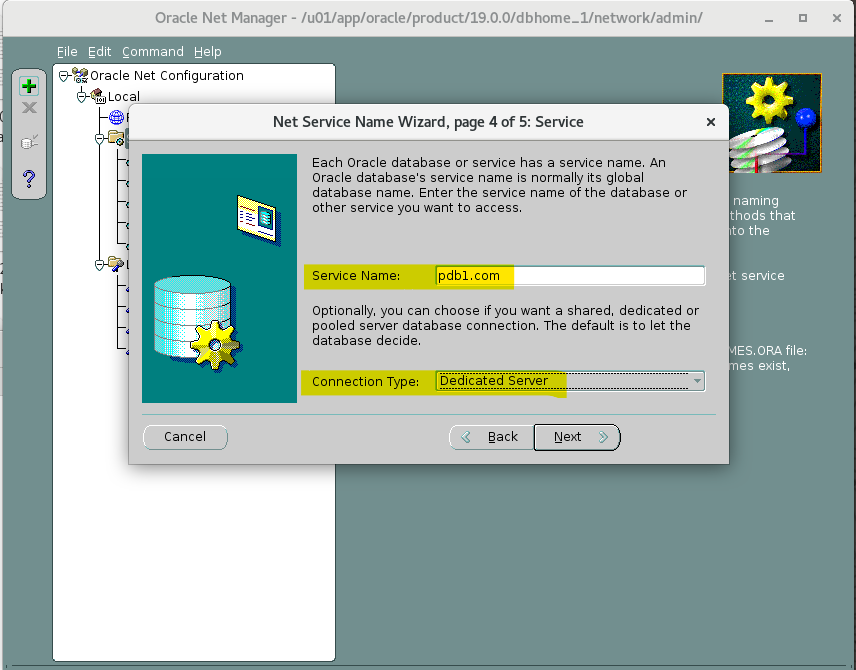
Task: Click the gray X Delete icon
Action: [x=29, y=108]
